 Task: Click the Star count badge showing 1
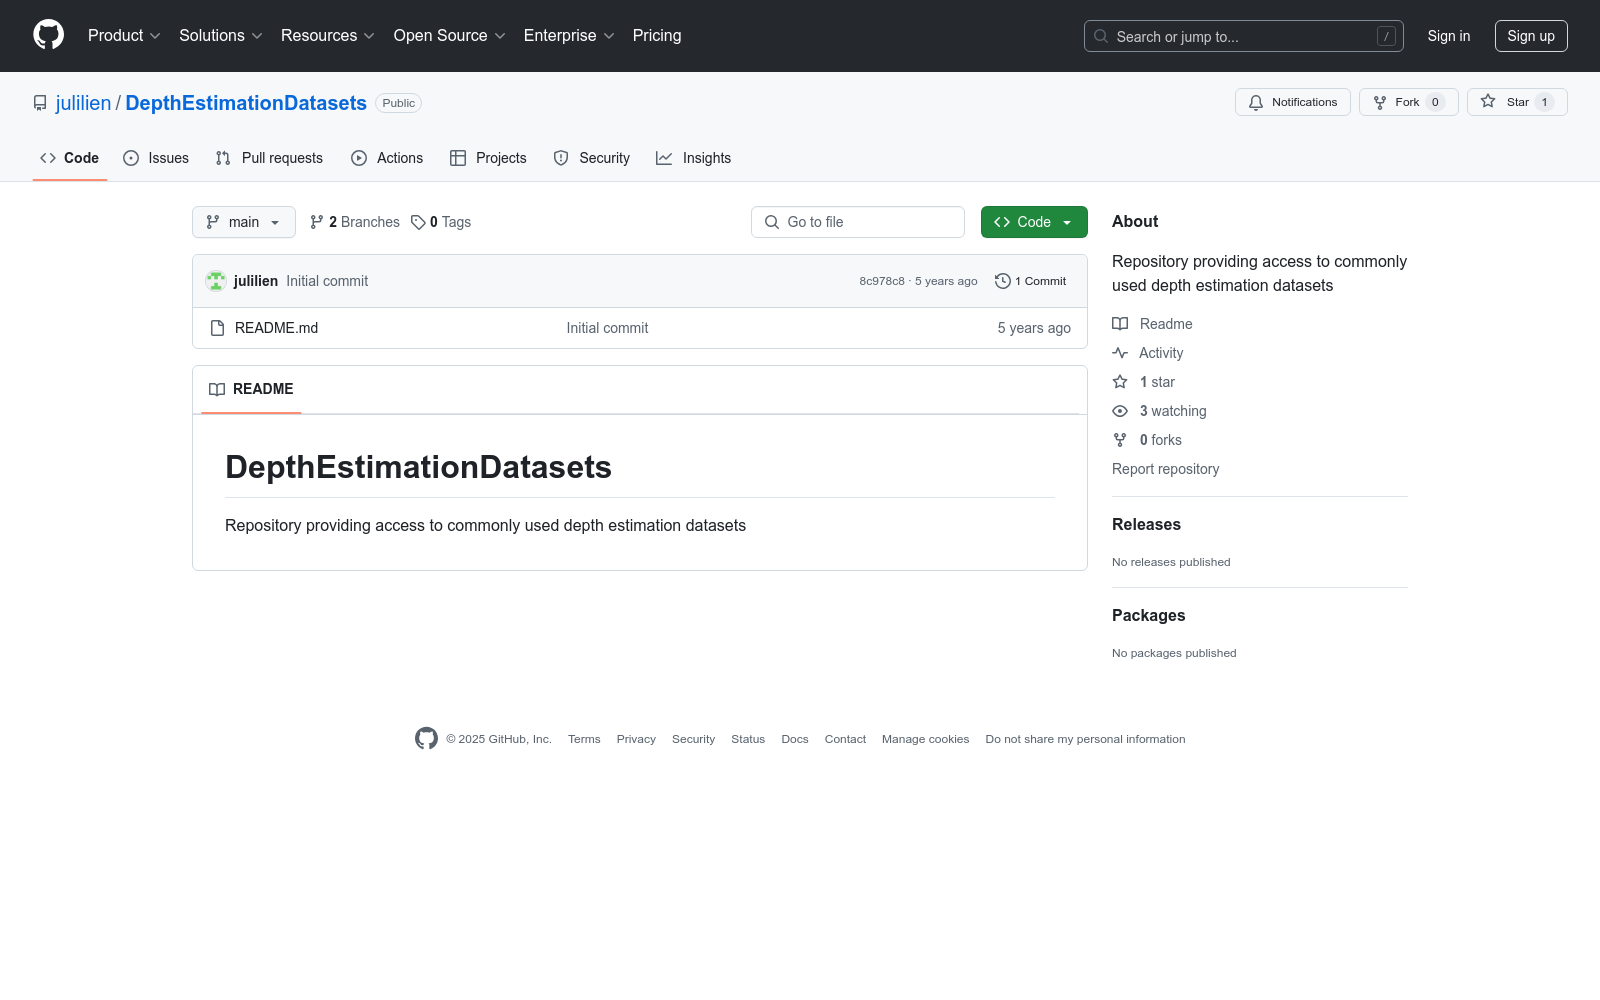(x=1545, y=102)
